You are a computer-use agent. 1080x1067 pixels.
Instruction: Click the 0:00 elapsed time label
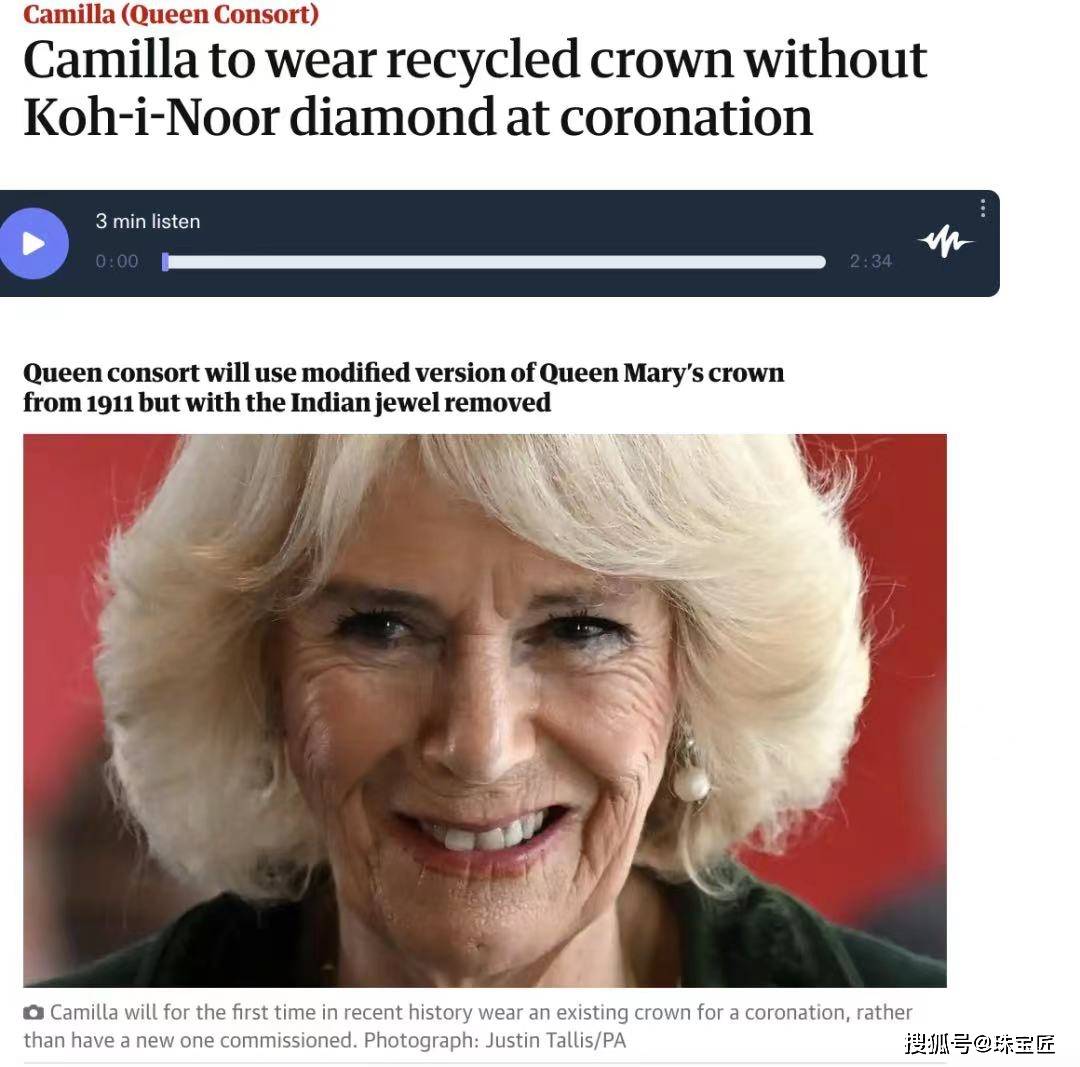pyautogui.click(x=117, y=261)
